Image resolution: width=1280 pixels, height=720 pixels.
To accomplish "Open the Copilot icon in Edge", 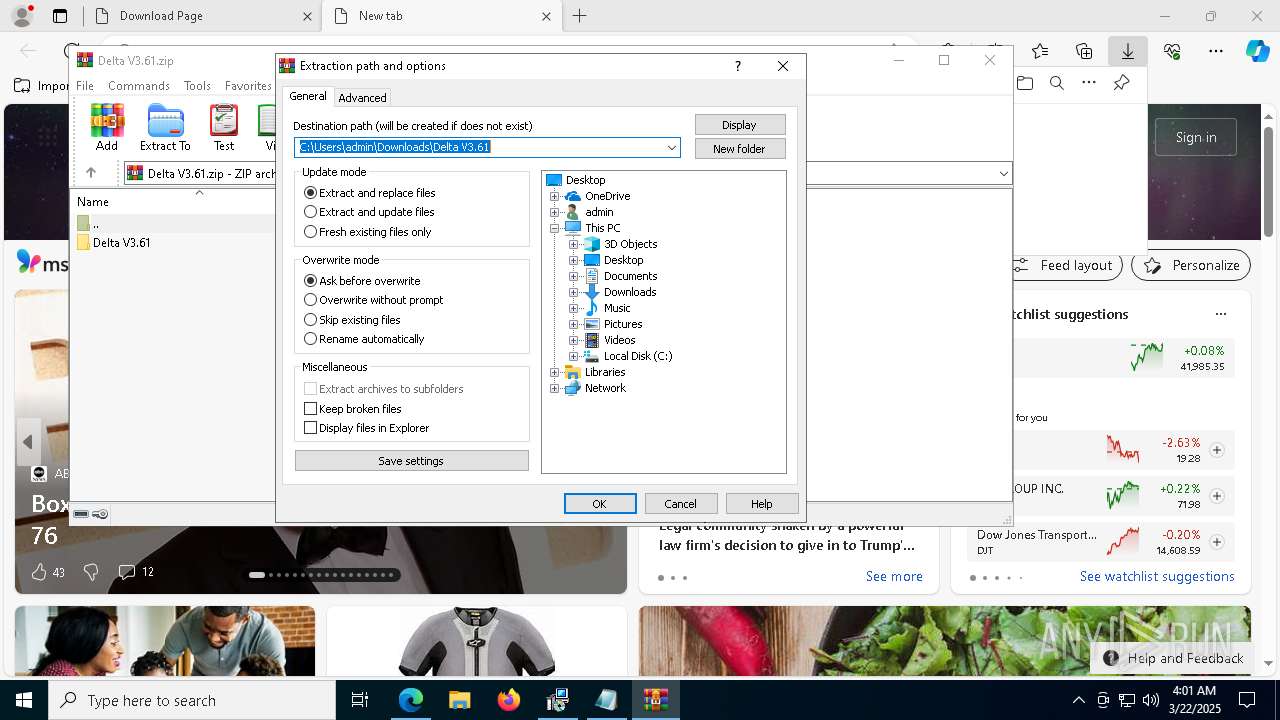I will (1257, 51).
